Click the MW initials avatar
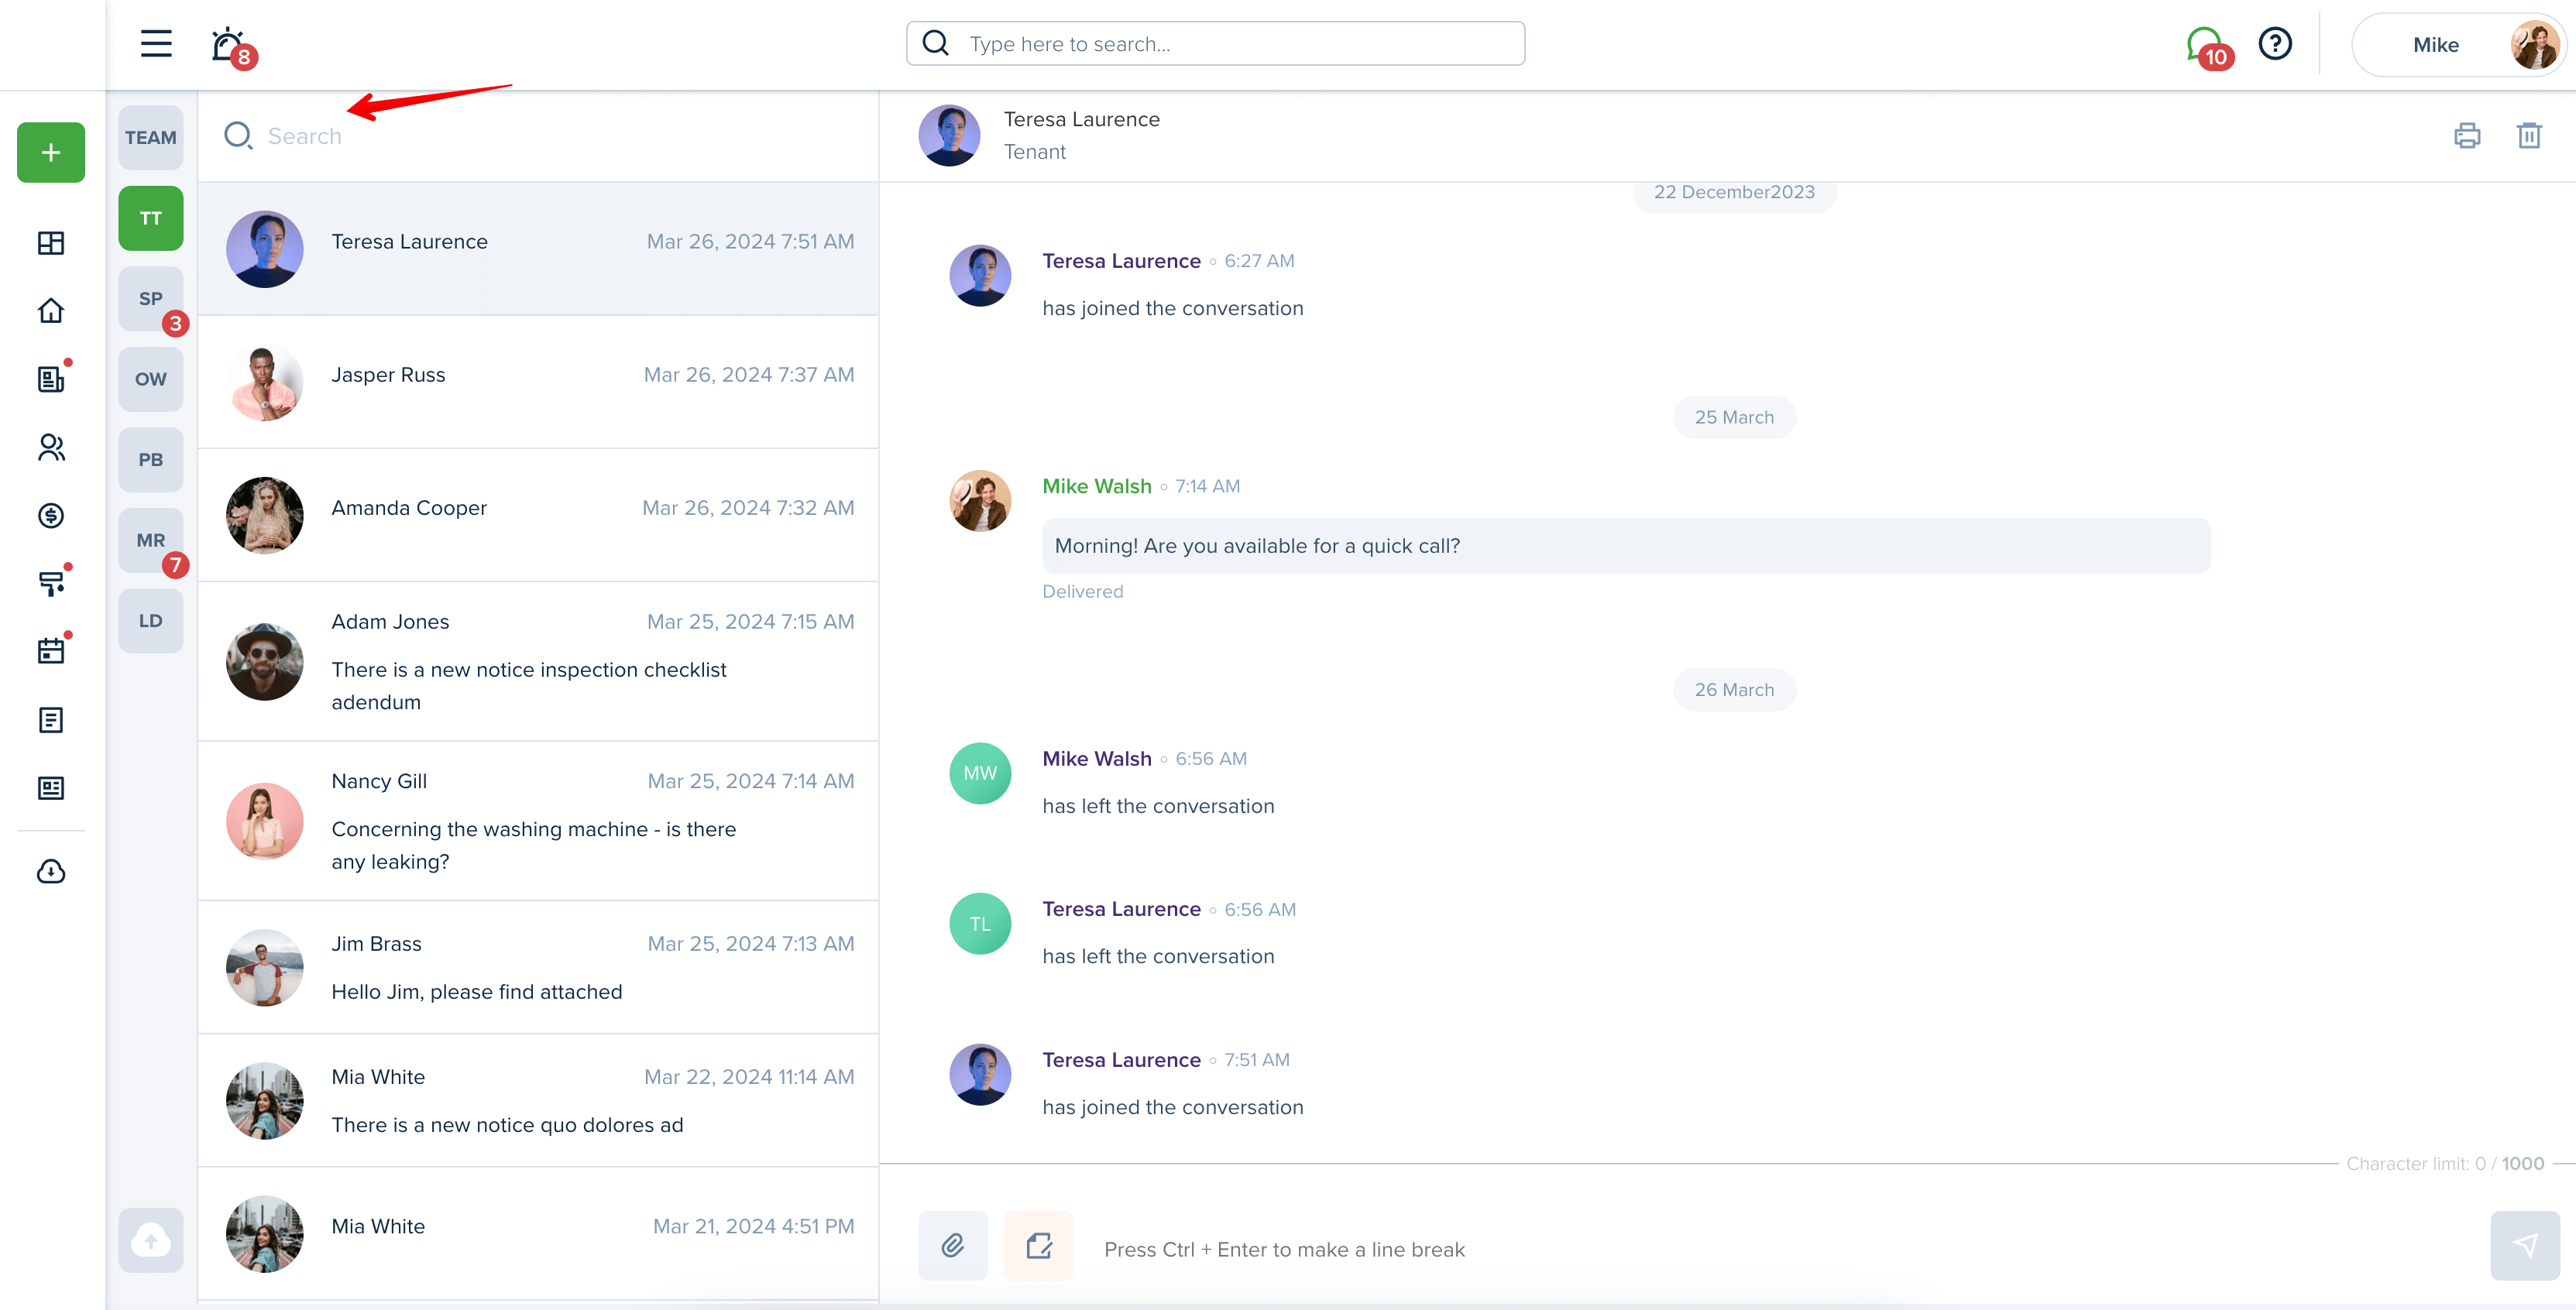Screen dimensions: 2576x1310 coord(980,773)
